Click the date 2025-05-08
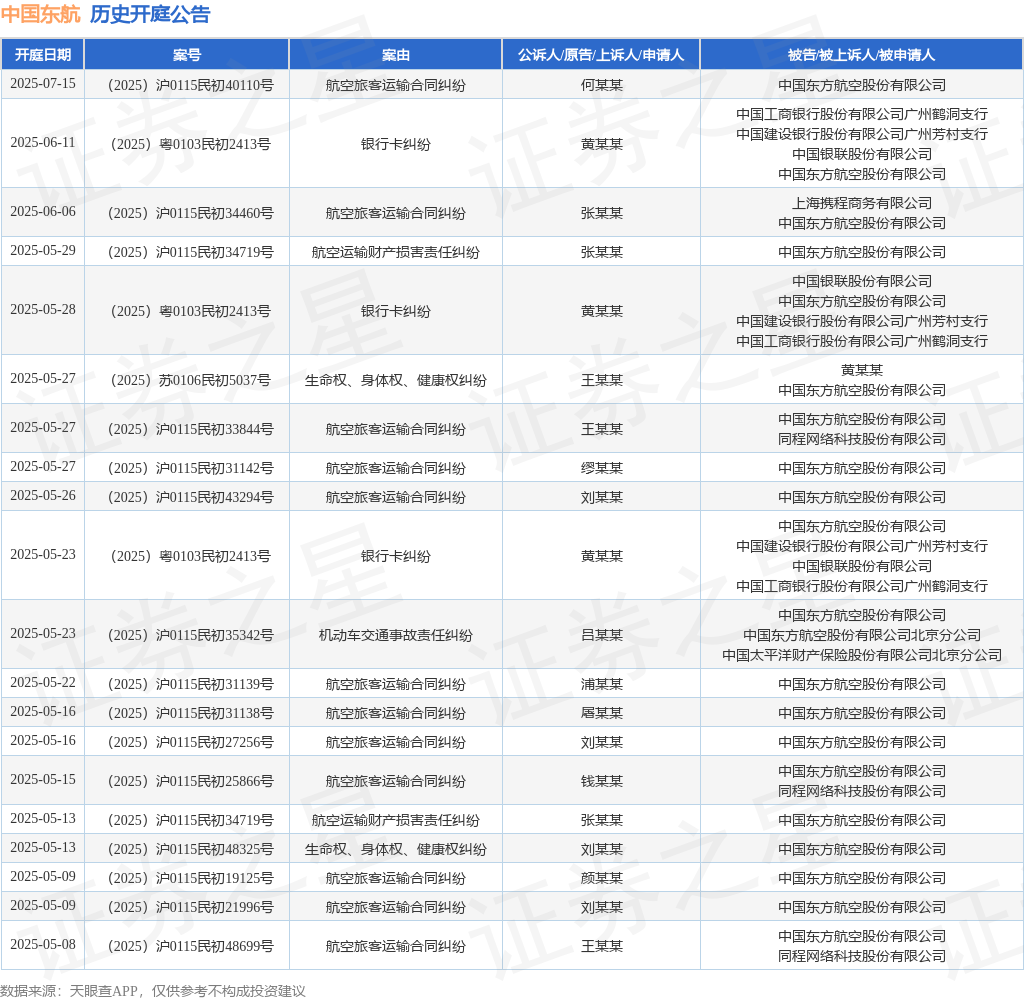This screenshot has height=1000, width=1024. pos(43,944)
